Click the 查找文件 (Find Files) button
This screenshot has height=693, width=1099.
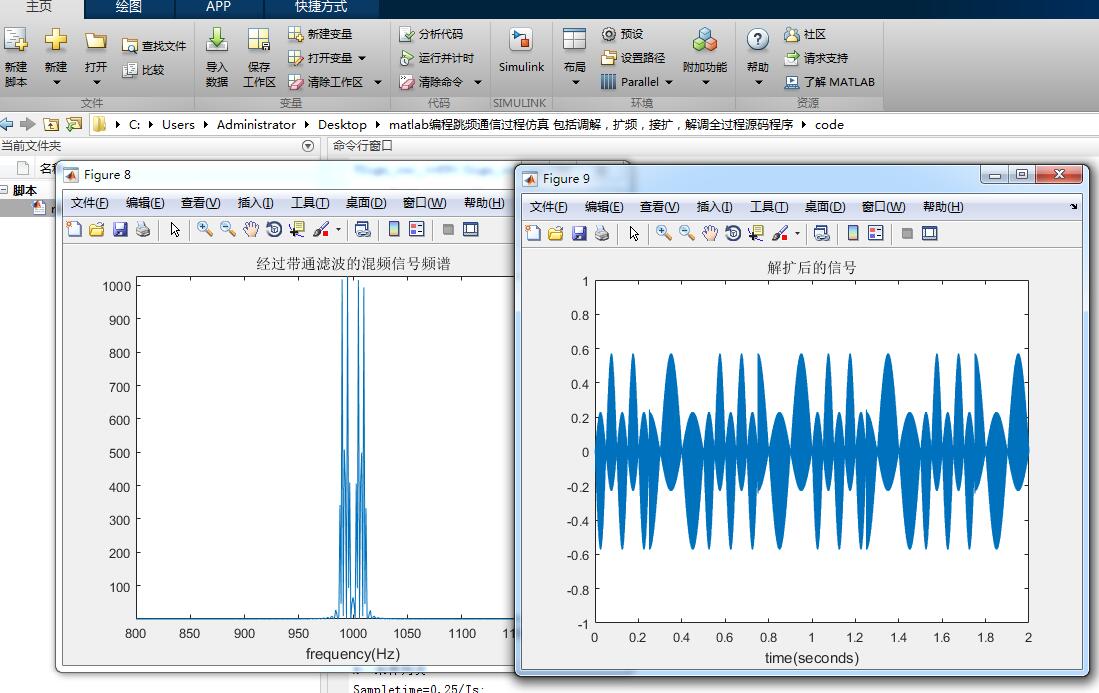click(x=153, y=46)
